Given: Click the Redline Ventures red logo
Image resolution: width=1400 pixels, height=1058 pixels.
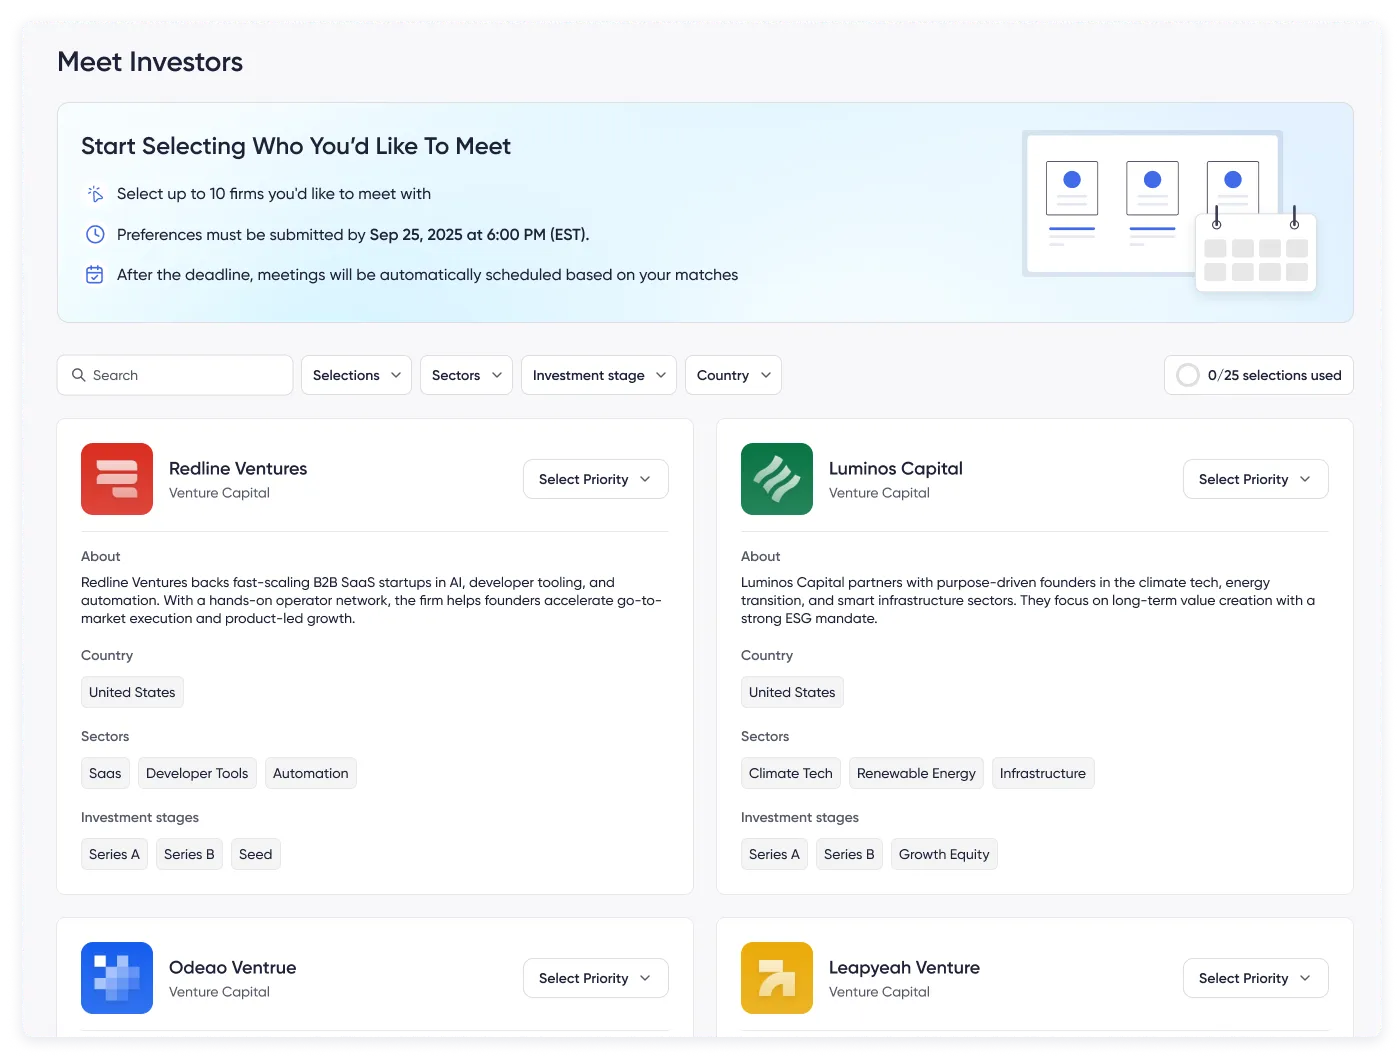Looking at the screenshot, I should [117, 479].
